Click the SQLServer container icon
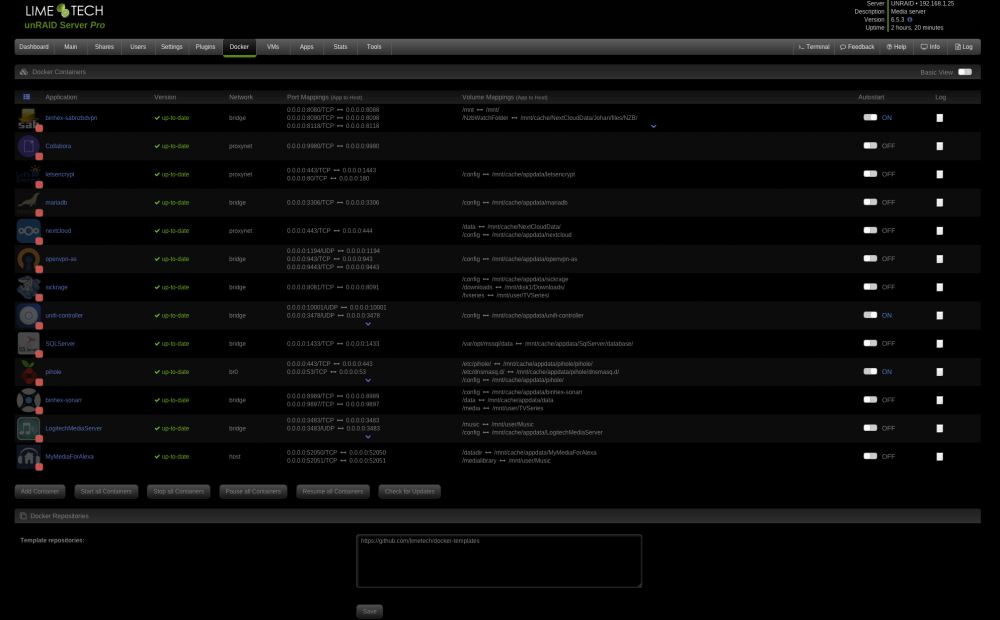 click(29, 344)
